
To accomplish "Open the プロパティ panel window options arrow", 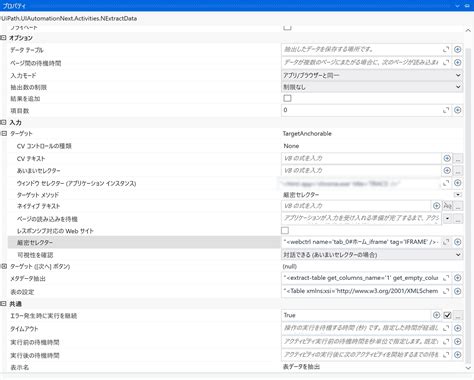I will point(457,6).
